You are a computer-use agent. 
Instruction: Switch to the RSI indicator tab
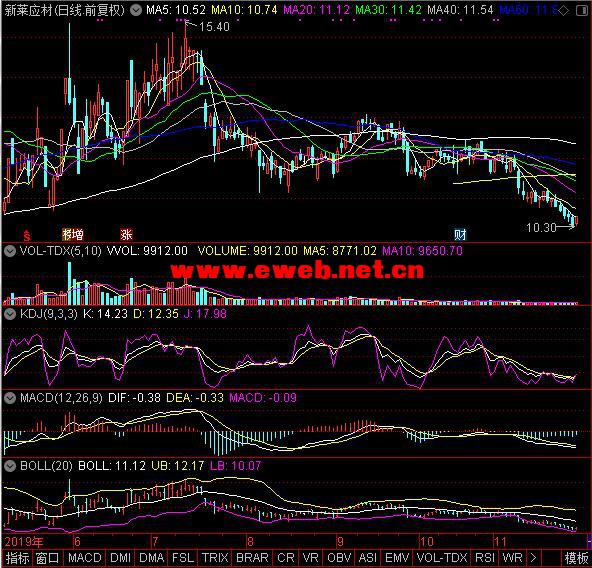485,558
